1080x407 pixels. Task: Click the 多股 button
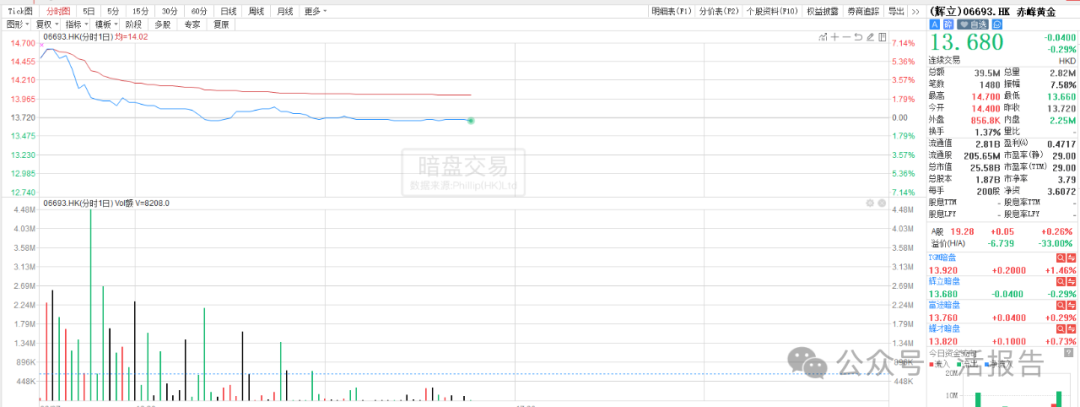coord(163,24)
